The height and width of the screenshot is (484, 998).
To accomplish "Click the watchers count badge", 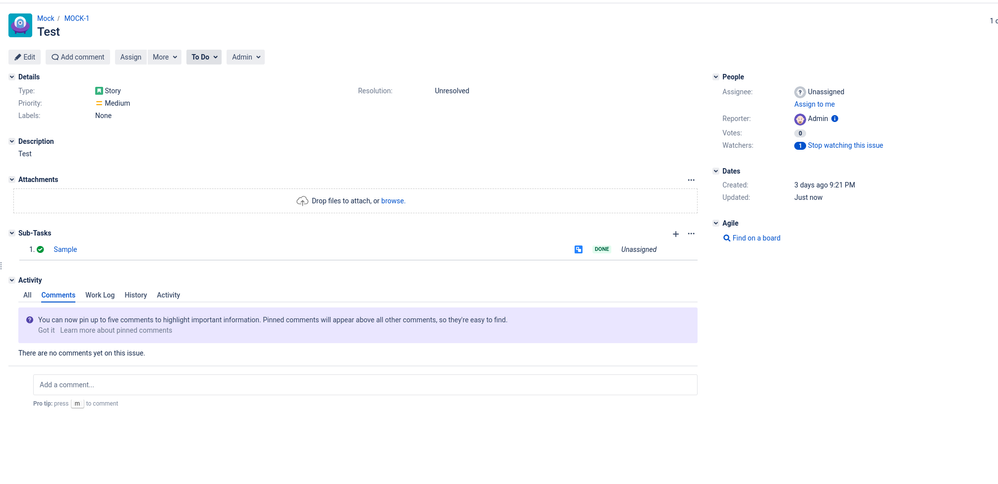I will point(800,146).
